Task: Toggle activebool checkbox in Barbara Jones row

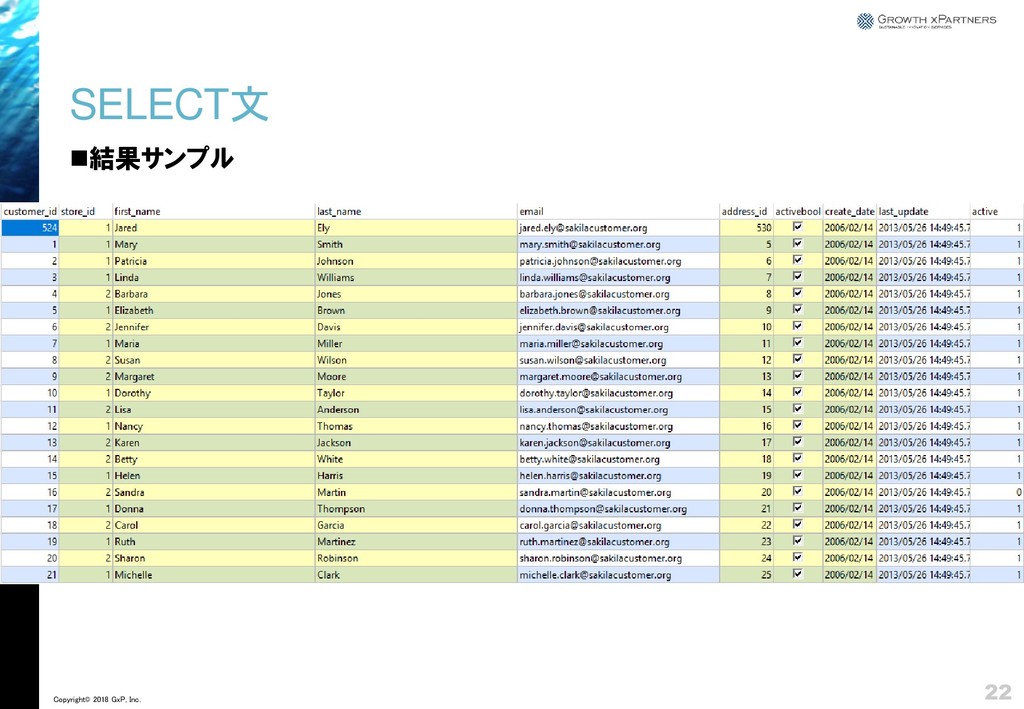Action: (x=797, y=293)
